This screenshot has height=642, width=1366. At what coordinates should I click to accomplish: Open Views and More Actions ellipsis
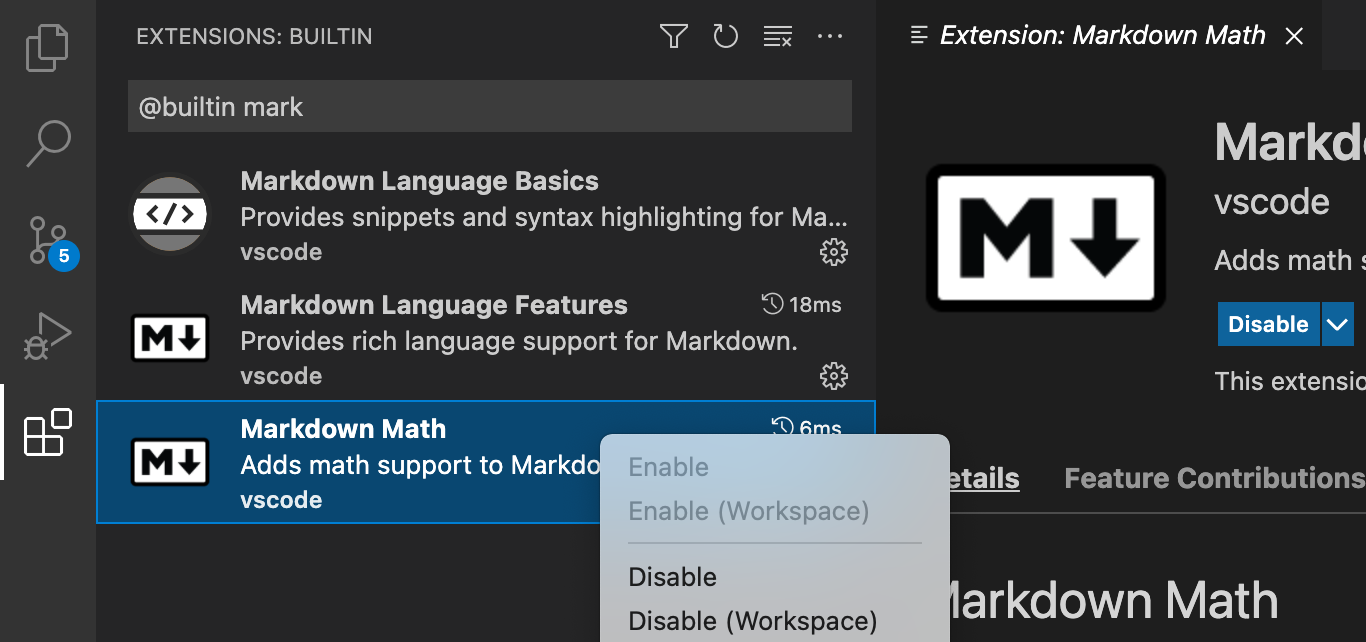(x=830, y=37)
